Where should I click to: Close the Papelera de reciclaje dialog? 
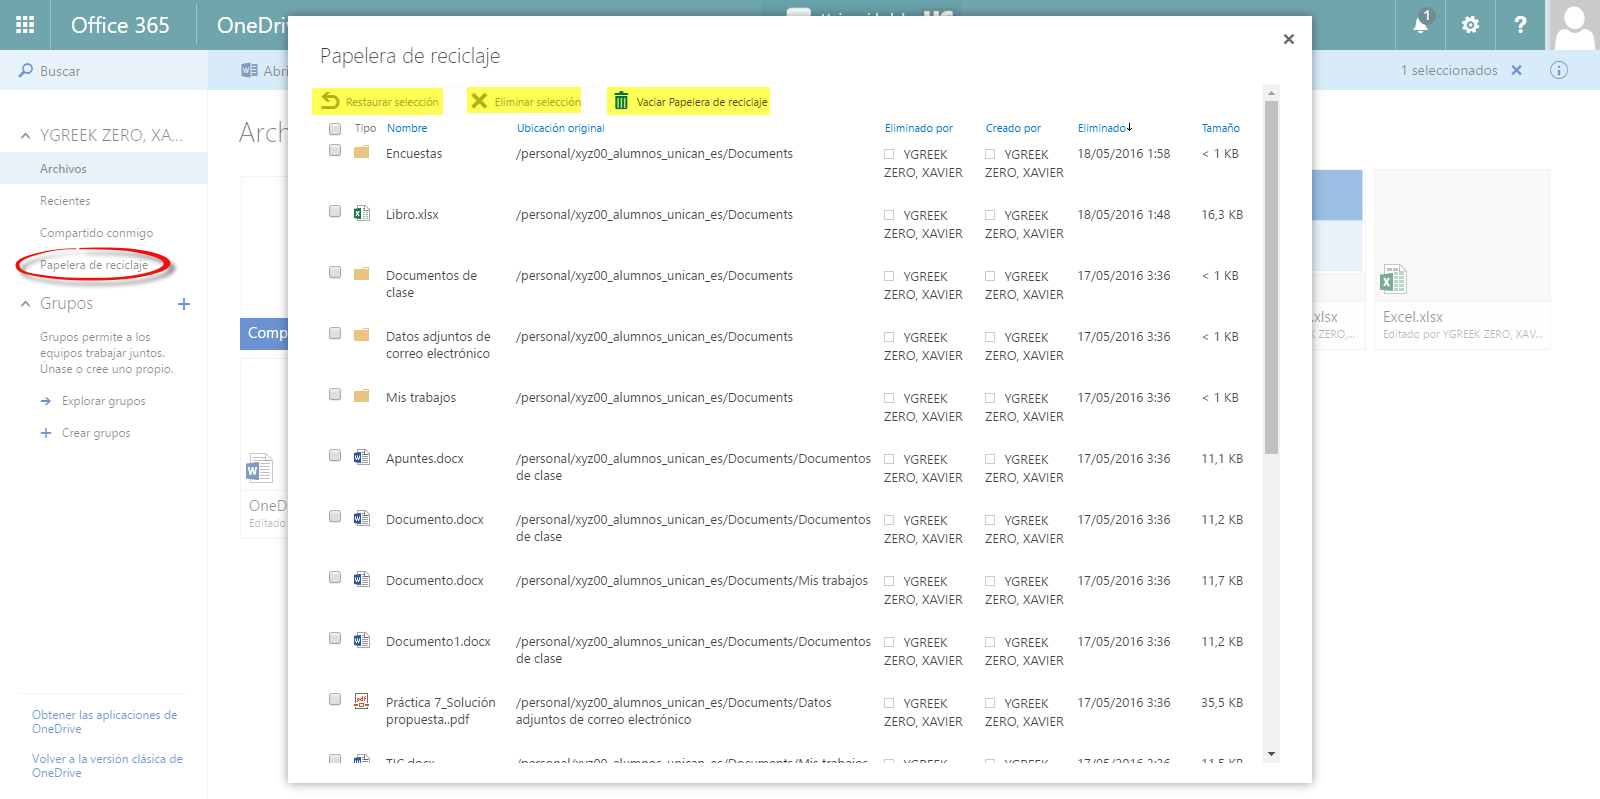pyautogui.click(x=1289, y=39)
